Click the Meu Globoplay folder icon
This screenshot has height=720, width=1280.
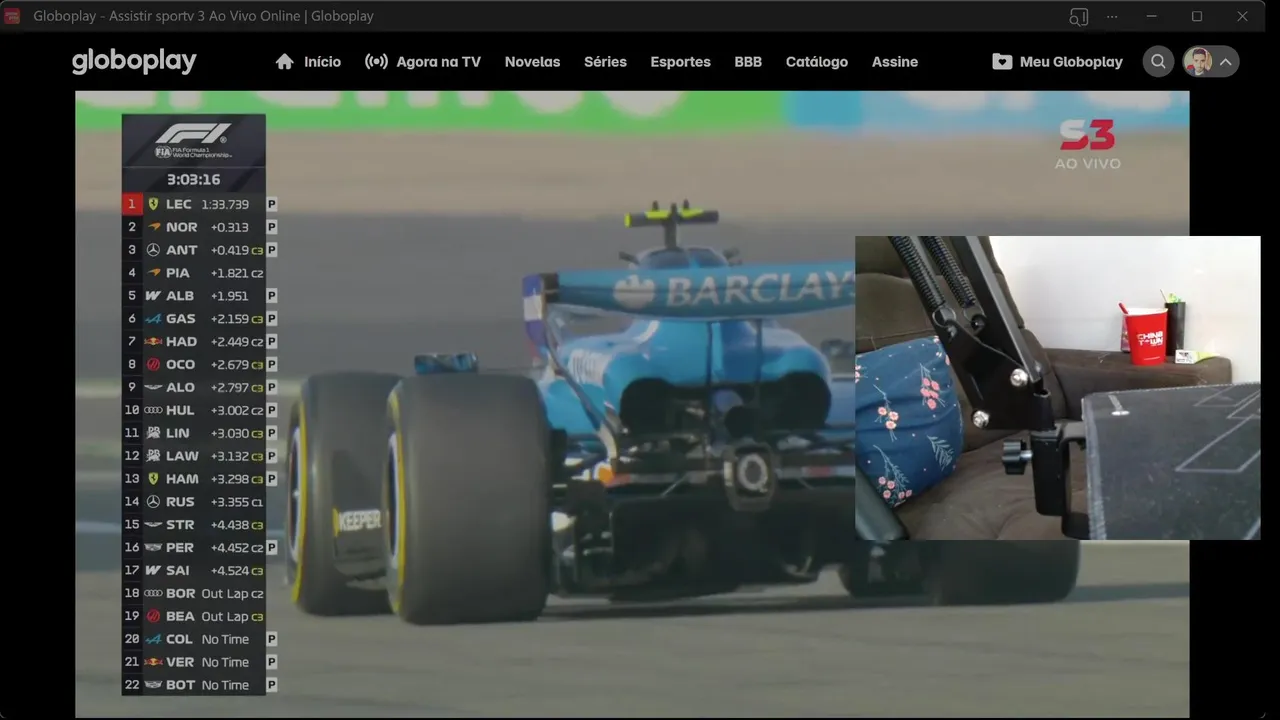pyautogui.click(x=1002, y=61)
